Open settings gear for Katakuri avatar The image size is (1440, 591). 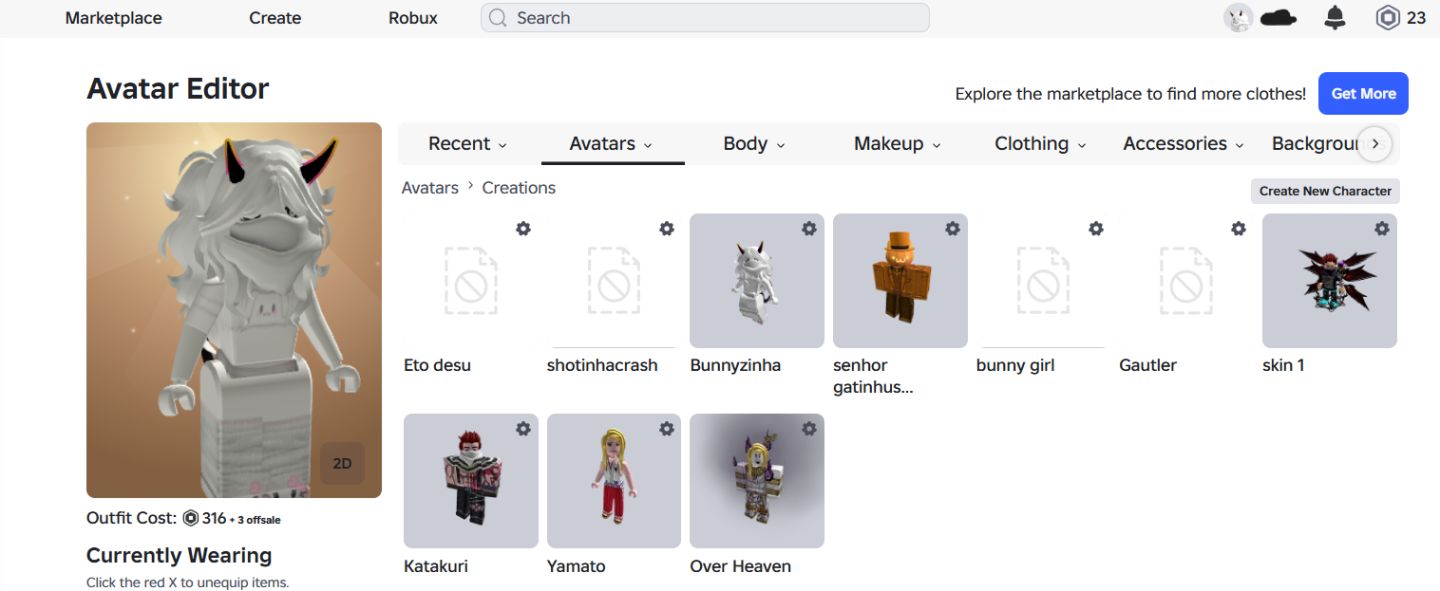tap(523, 429)
